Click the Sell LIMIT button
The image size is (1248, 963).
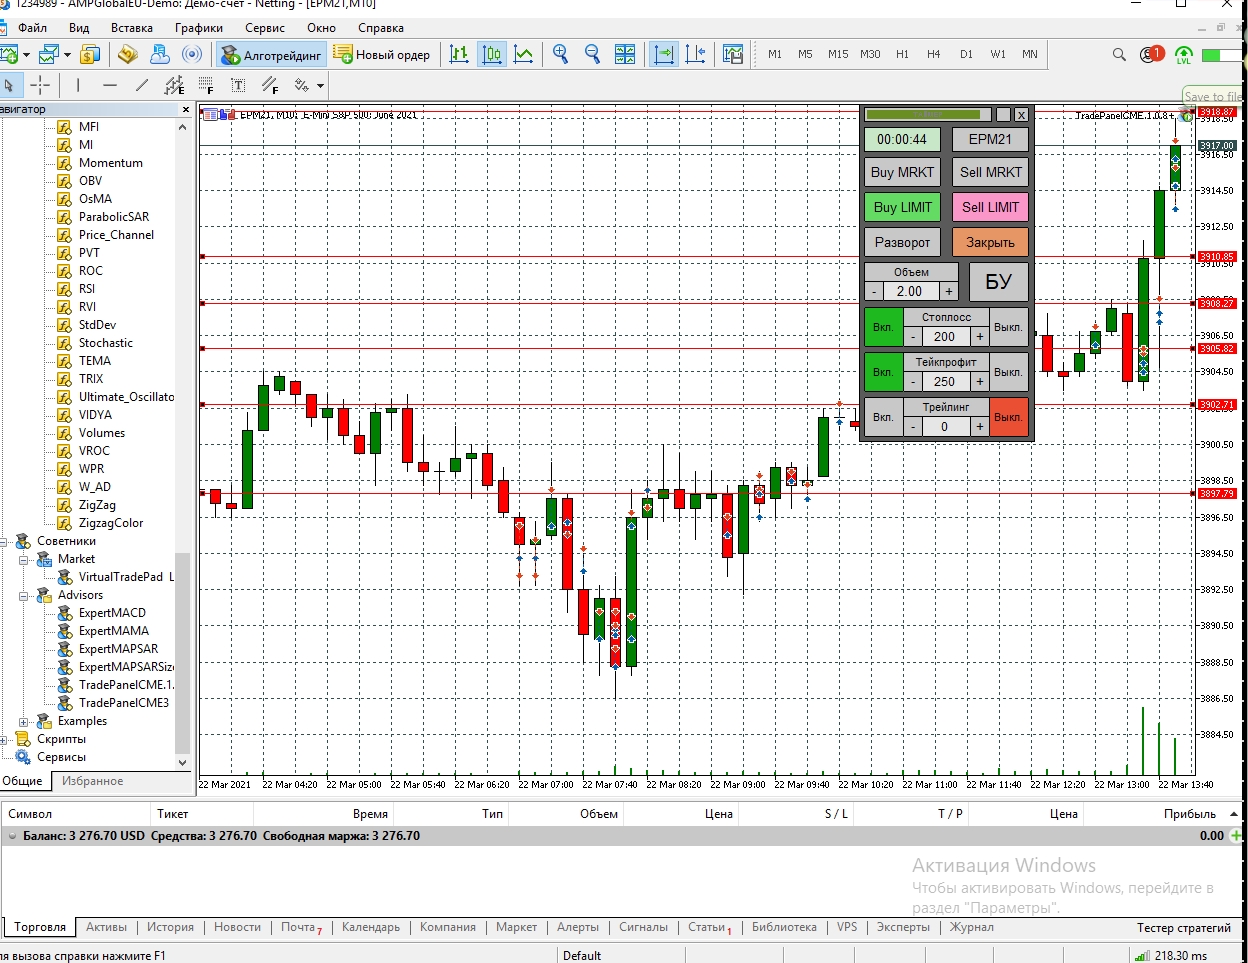tap(990, 207)
